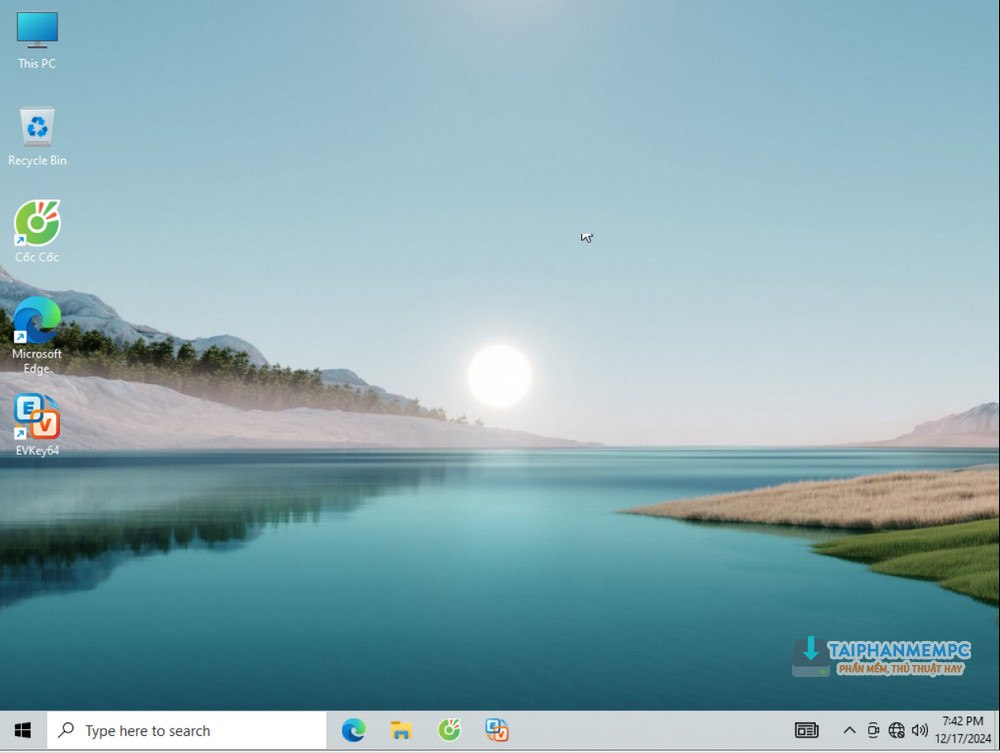Image resolution: width=1000 pixels, height=753 pixels.
Task: Click the Meet Now tray icon
Action: click(x=873, y=731)
